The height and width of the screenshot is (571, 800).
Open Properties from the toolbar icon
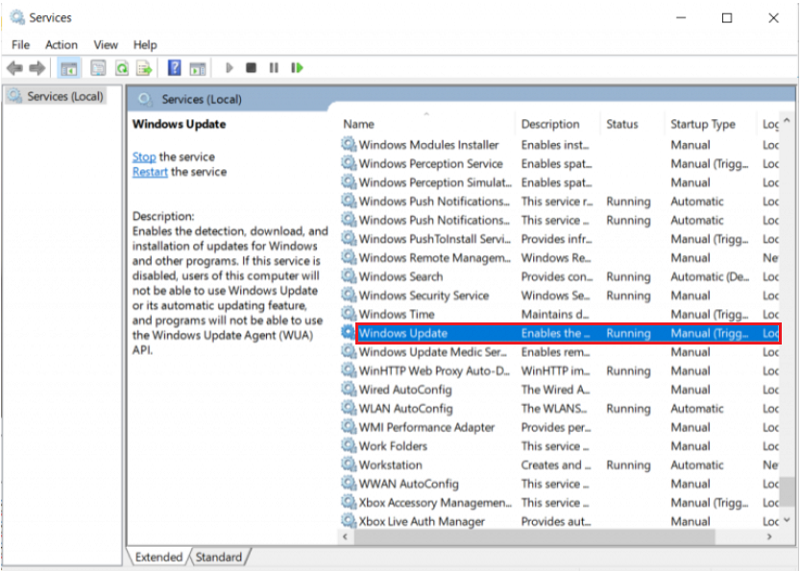click(x=98, y=68)
